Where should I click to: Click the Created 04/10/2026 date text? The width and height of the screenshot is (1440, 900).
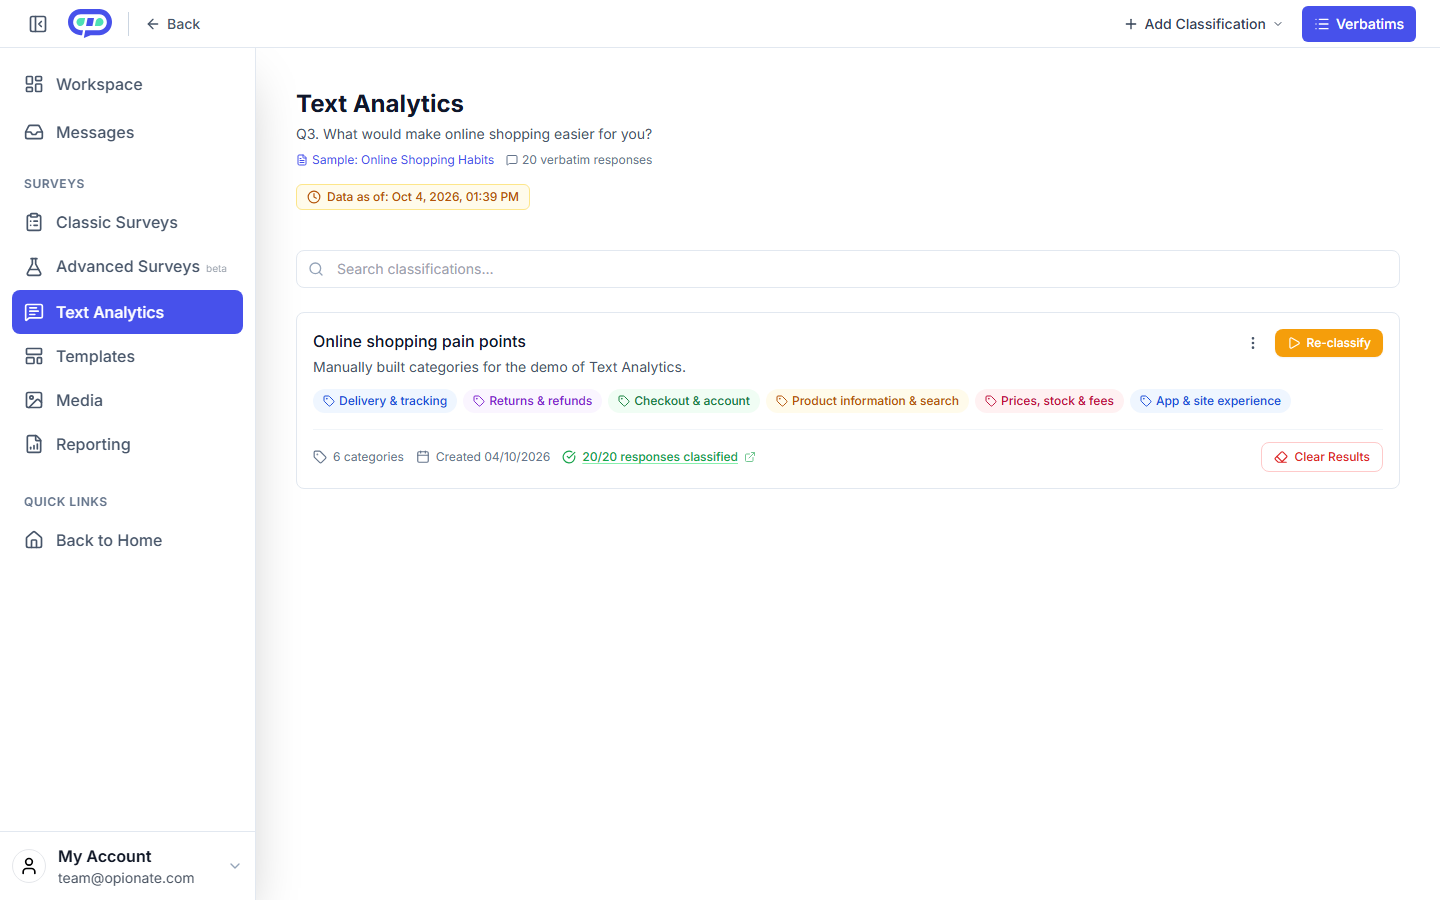click(x=493, y=457)
